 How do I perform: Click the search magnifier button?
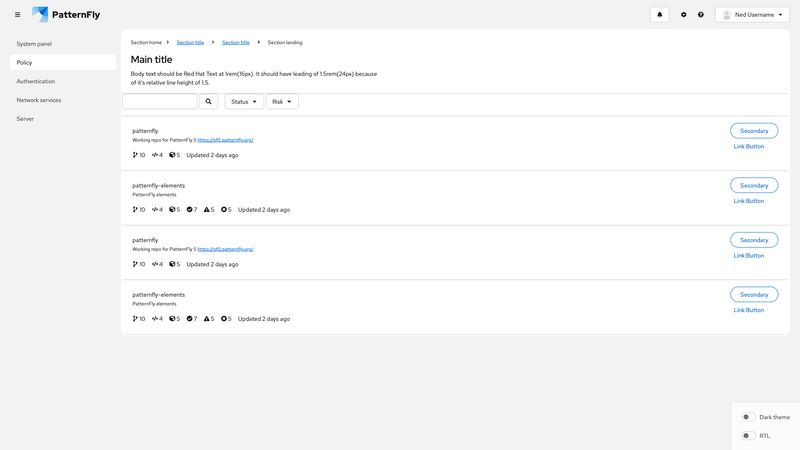(x=209, y=102)
